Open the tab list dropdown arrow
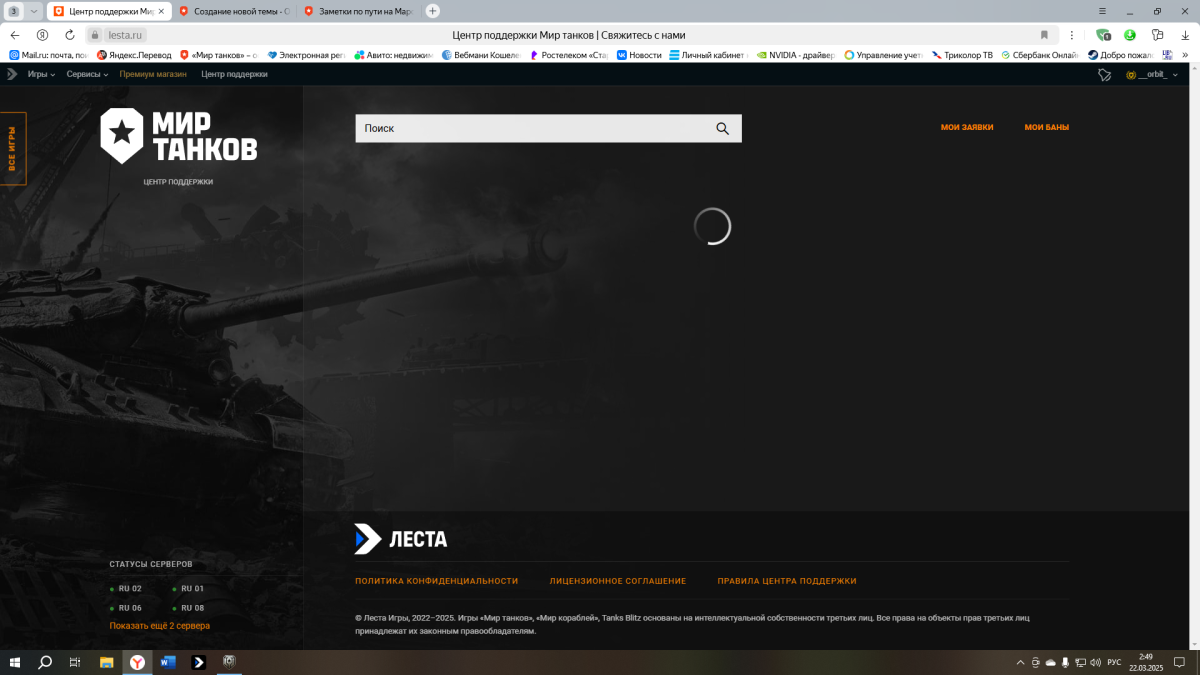This screenshot has height=675, width=1200. [34, 11]
